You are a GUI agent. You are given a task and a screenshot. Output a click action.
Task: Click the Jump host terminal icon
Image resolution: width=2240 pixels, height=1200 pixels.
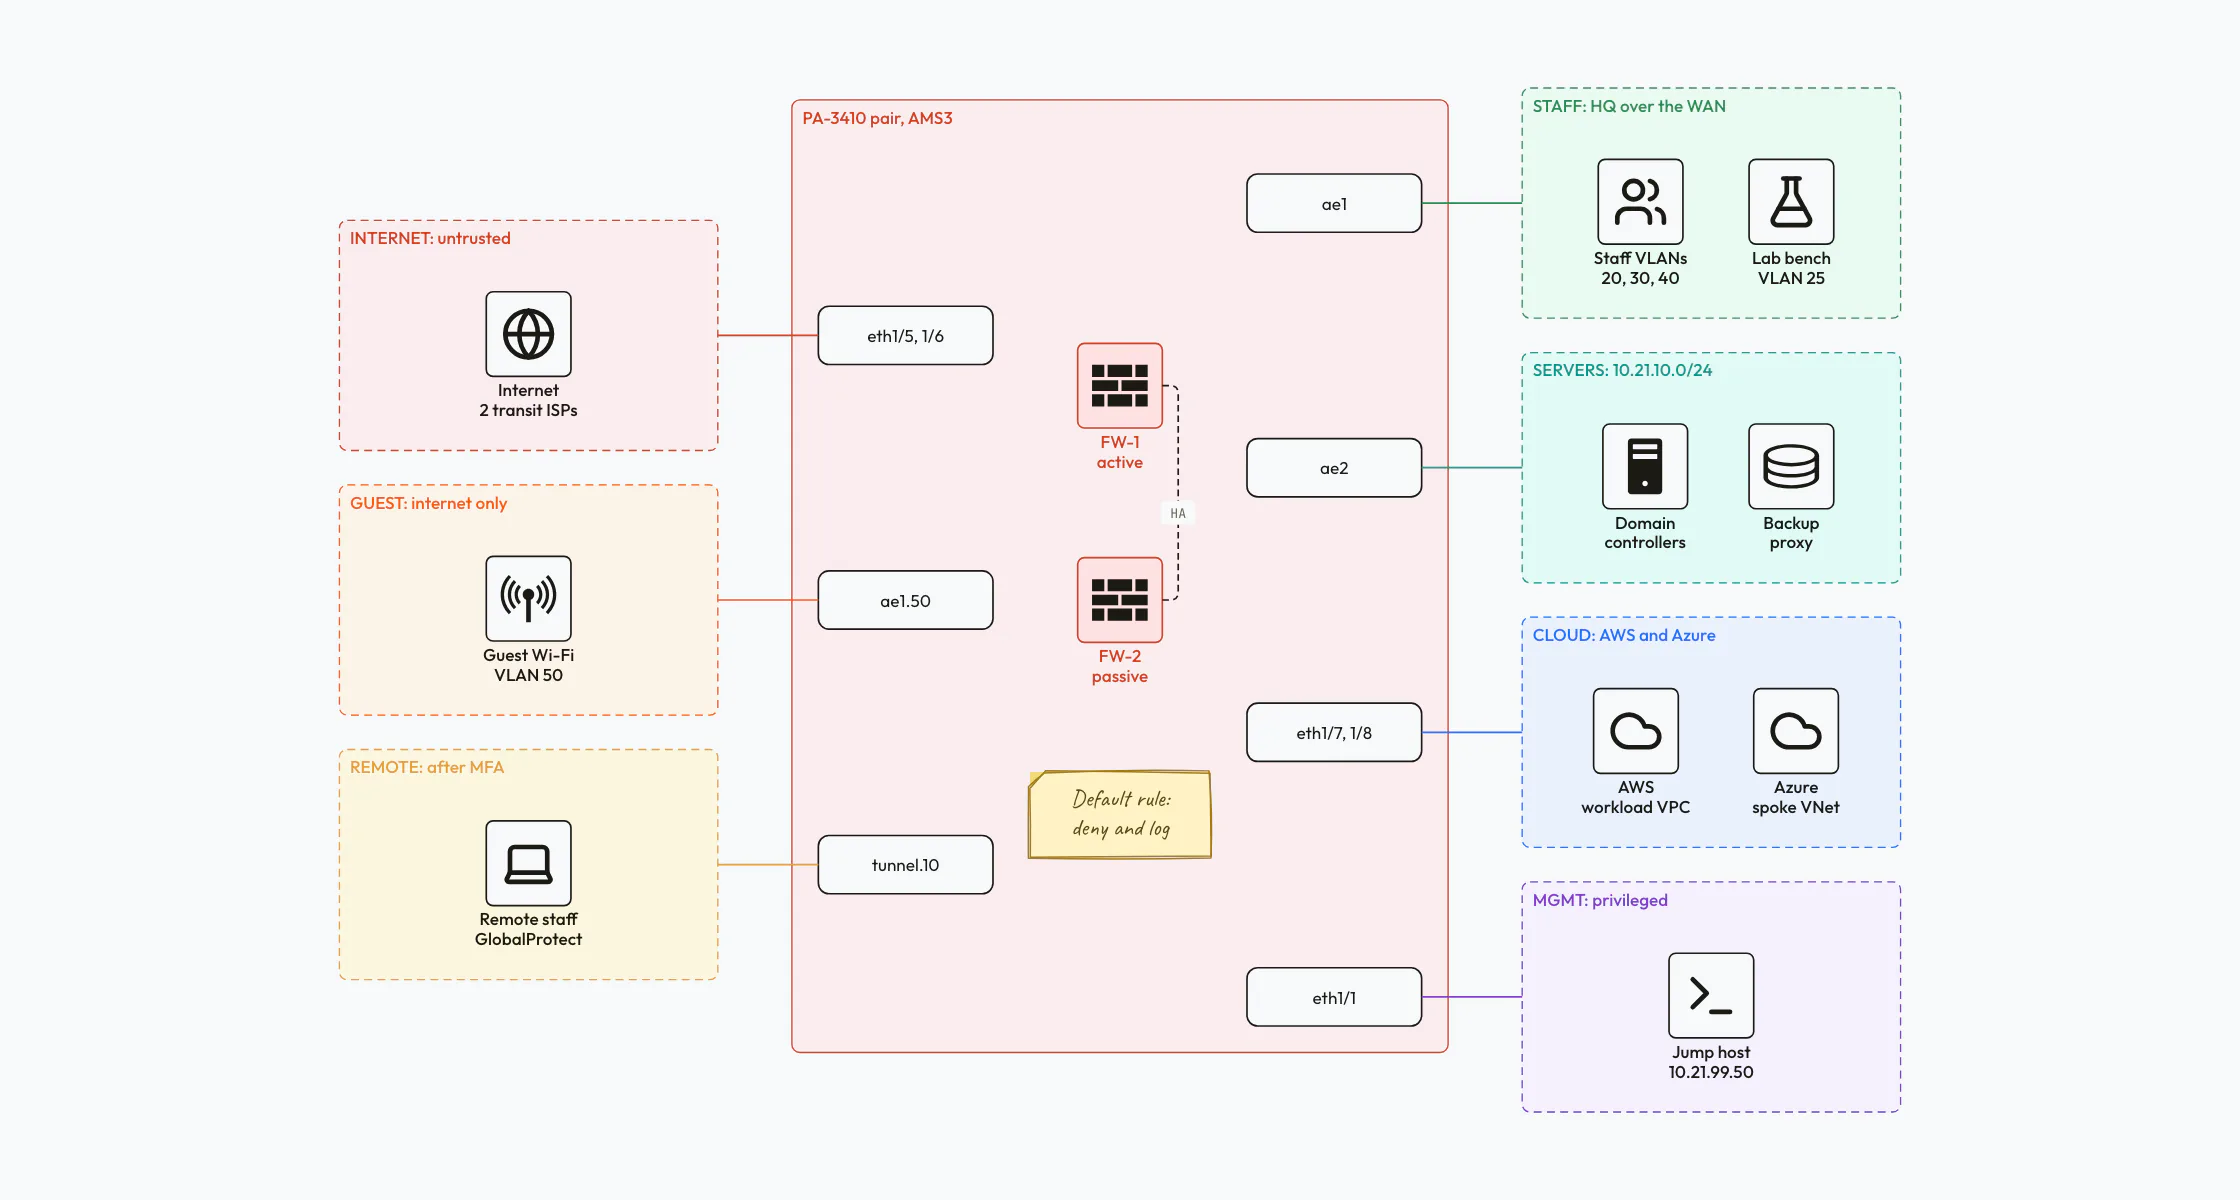coord(1711,995)
